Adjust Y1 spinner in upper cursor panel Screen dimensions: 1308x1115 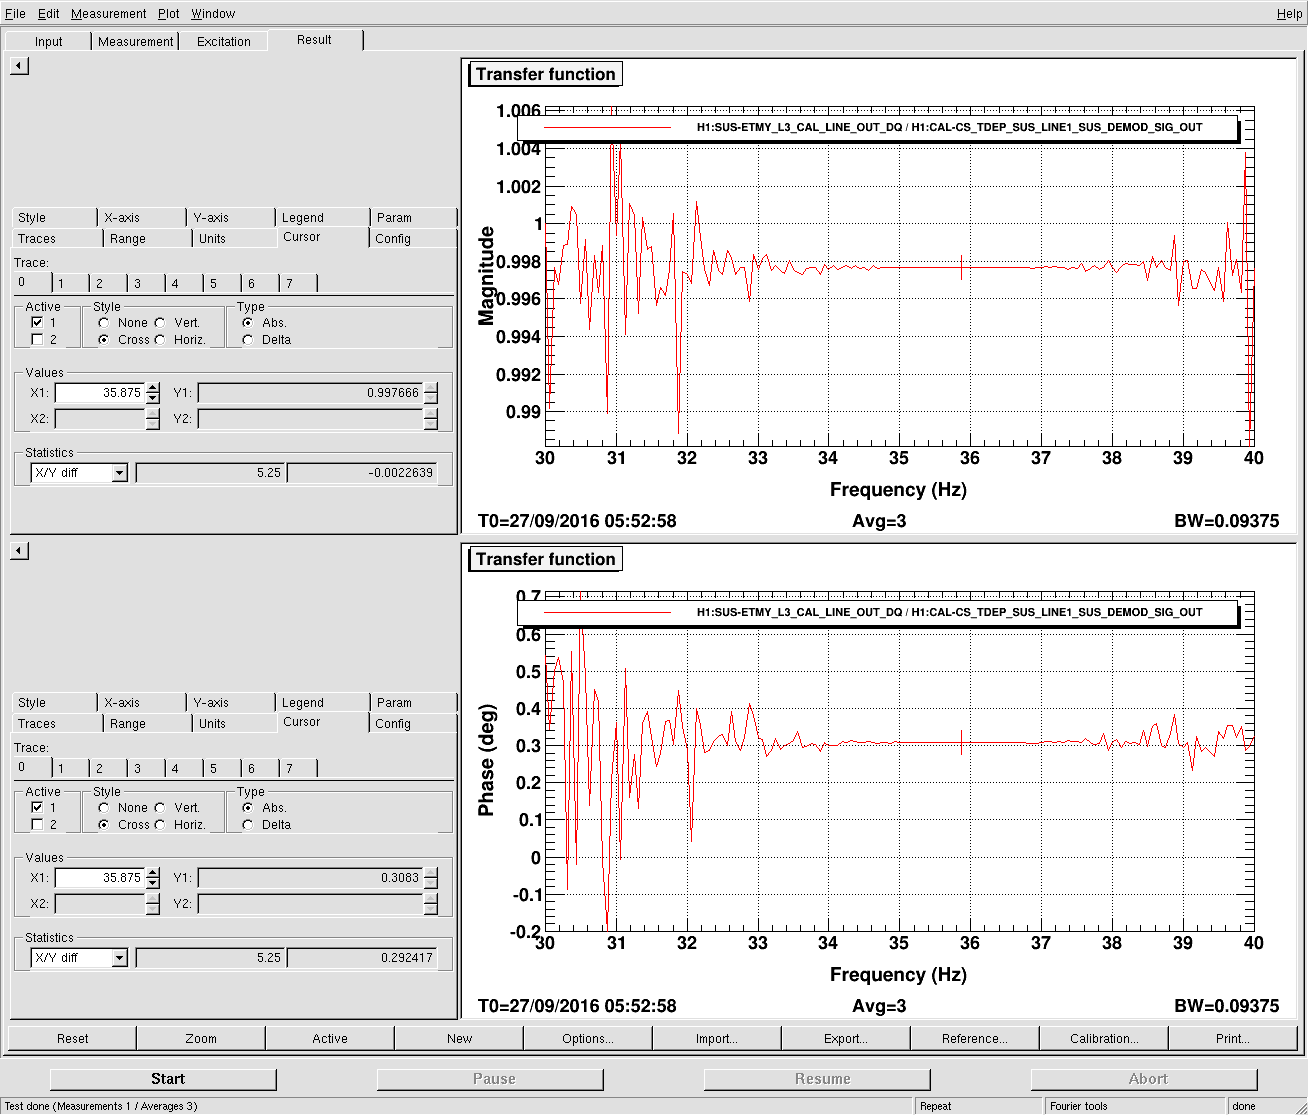[x=431, y=393]
